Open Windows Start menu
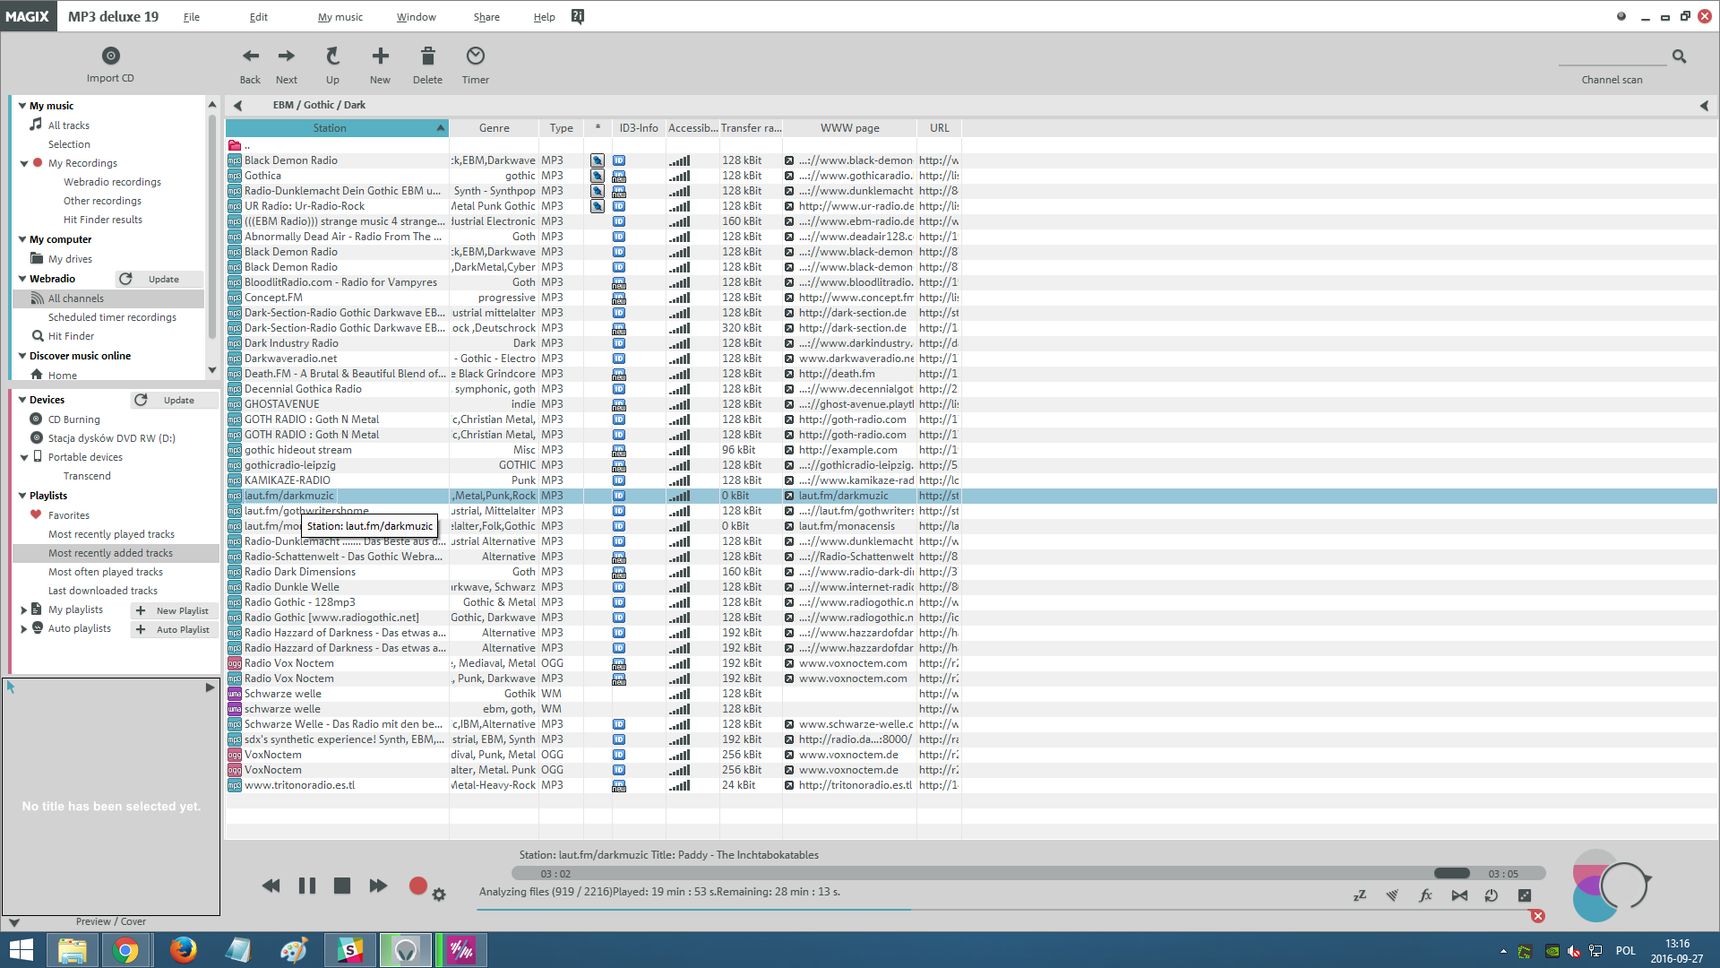Image resolution: width=1720 pixels, height=968 pixels. (21, 950)
